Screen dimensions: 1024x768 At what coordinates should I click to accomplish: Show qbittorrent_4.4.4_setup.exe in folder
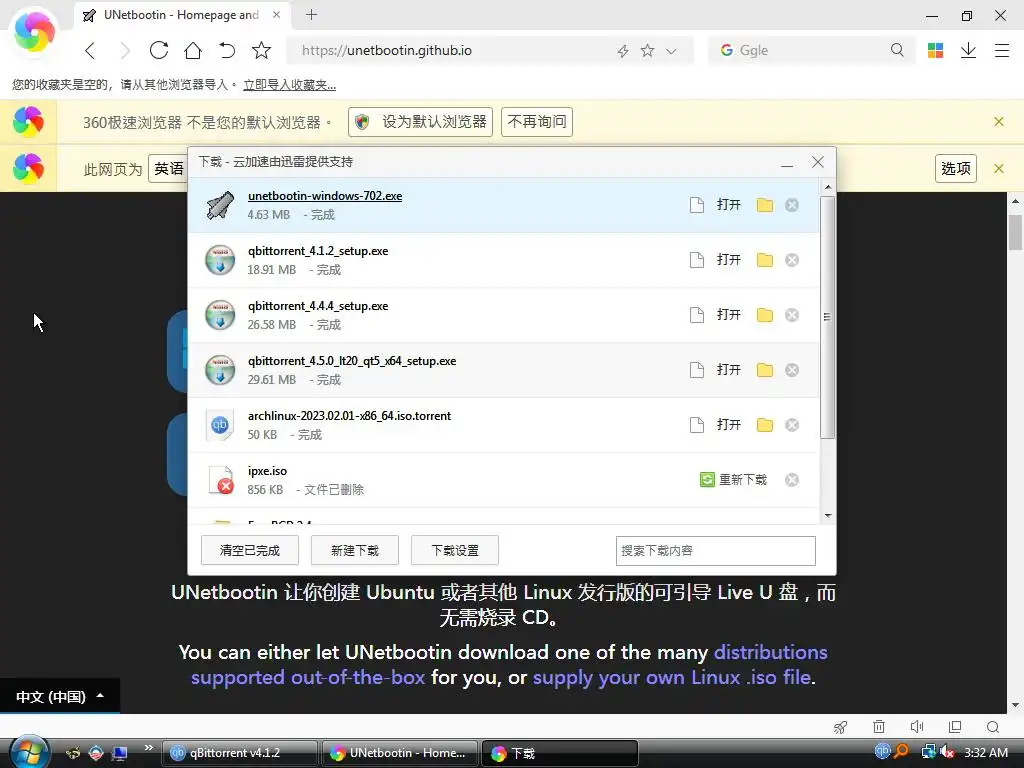pos(765,315)
